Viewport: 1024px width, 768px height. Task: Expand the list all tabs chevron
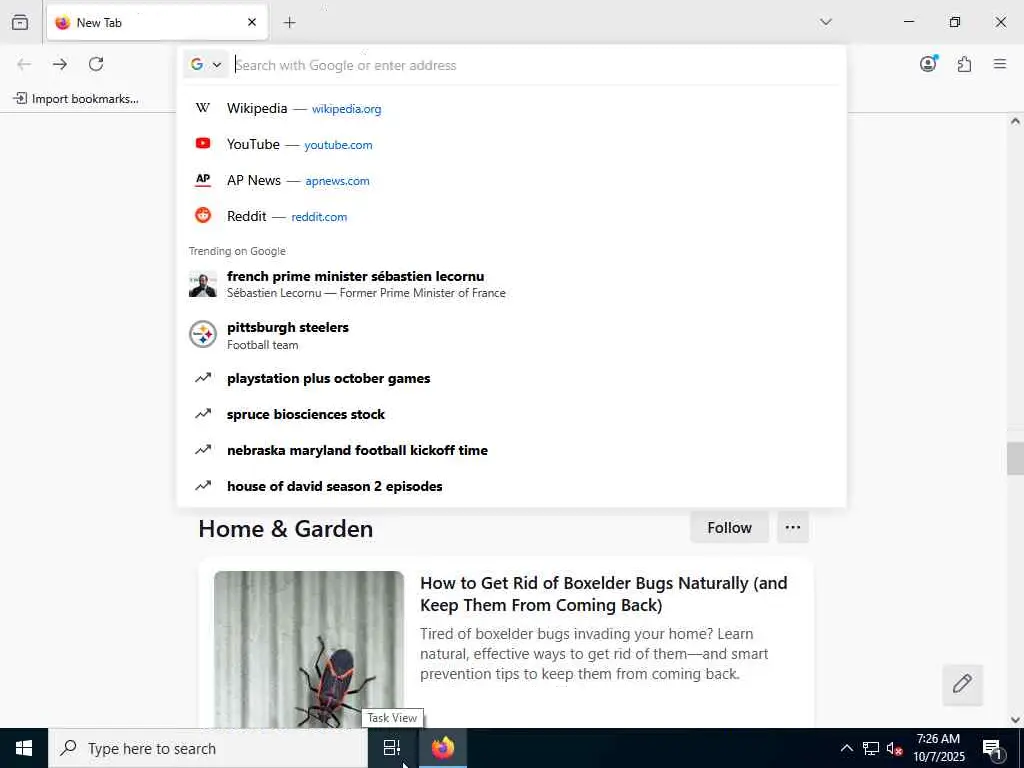pos(825,22)
